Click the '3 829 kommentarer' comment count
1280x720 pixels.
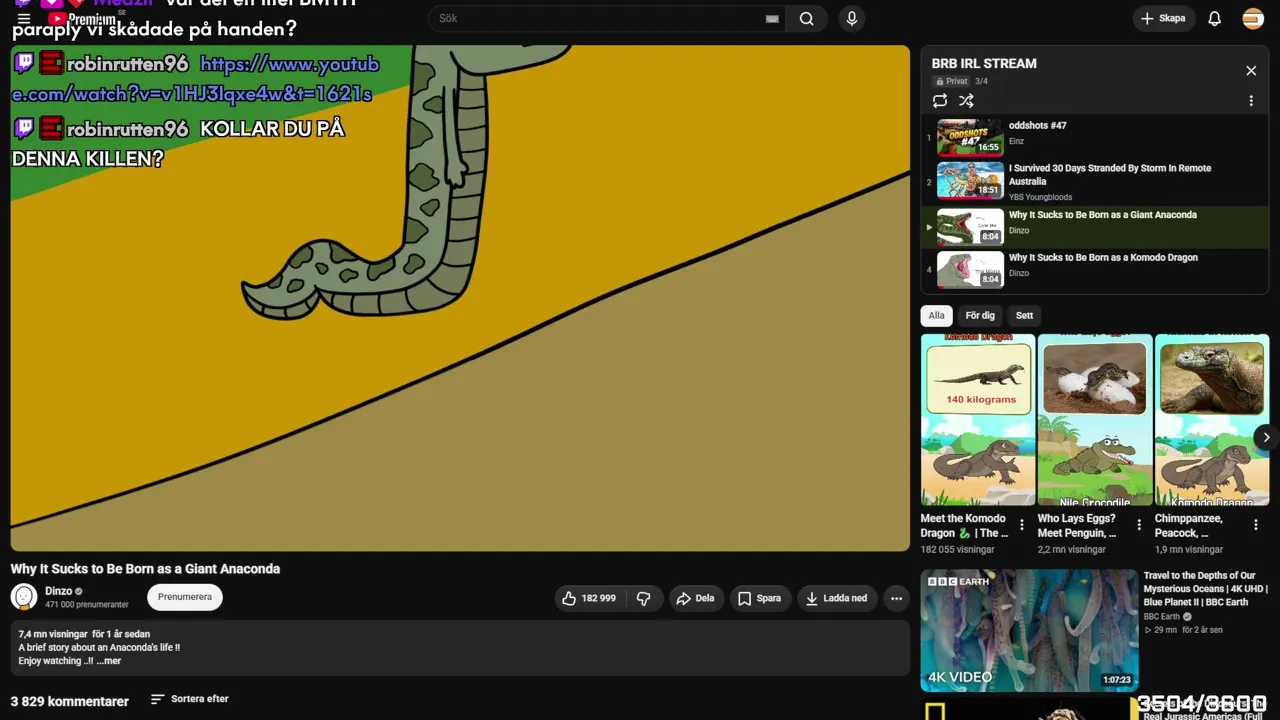point(70,701)
